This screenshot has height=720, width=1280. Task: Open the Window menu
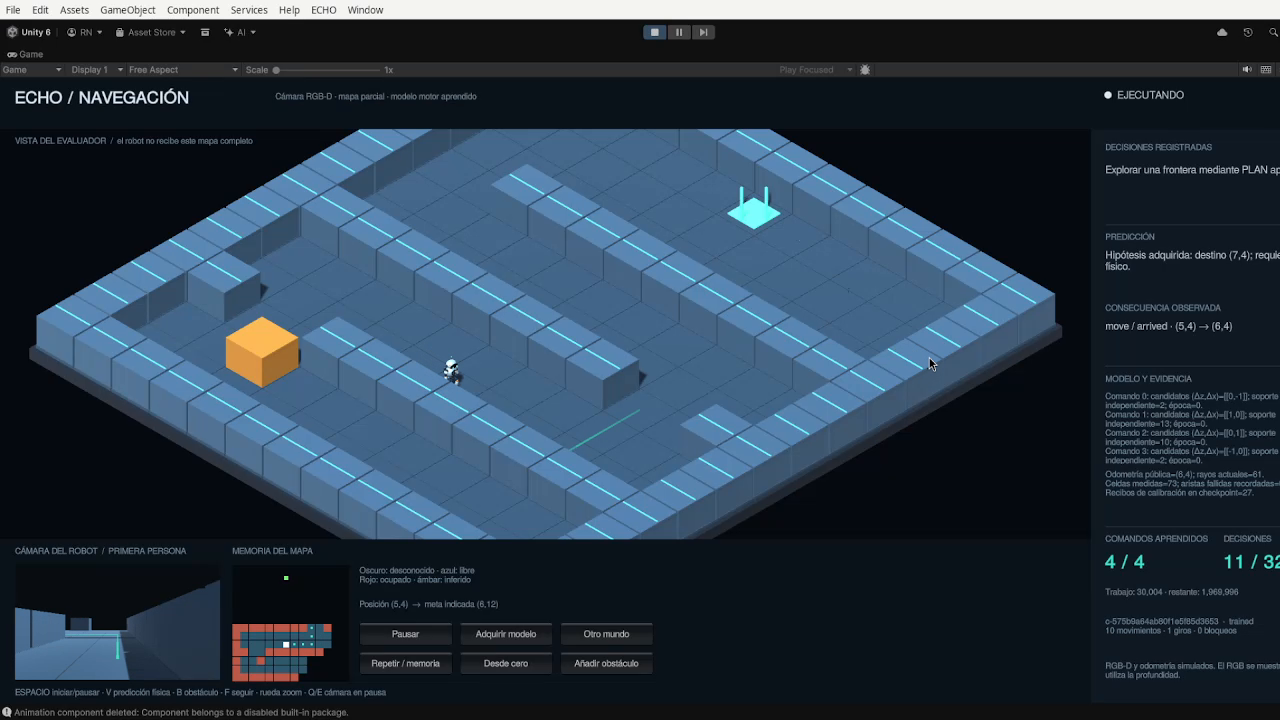365,10
